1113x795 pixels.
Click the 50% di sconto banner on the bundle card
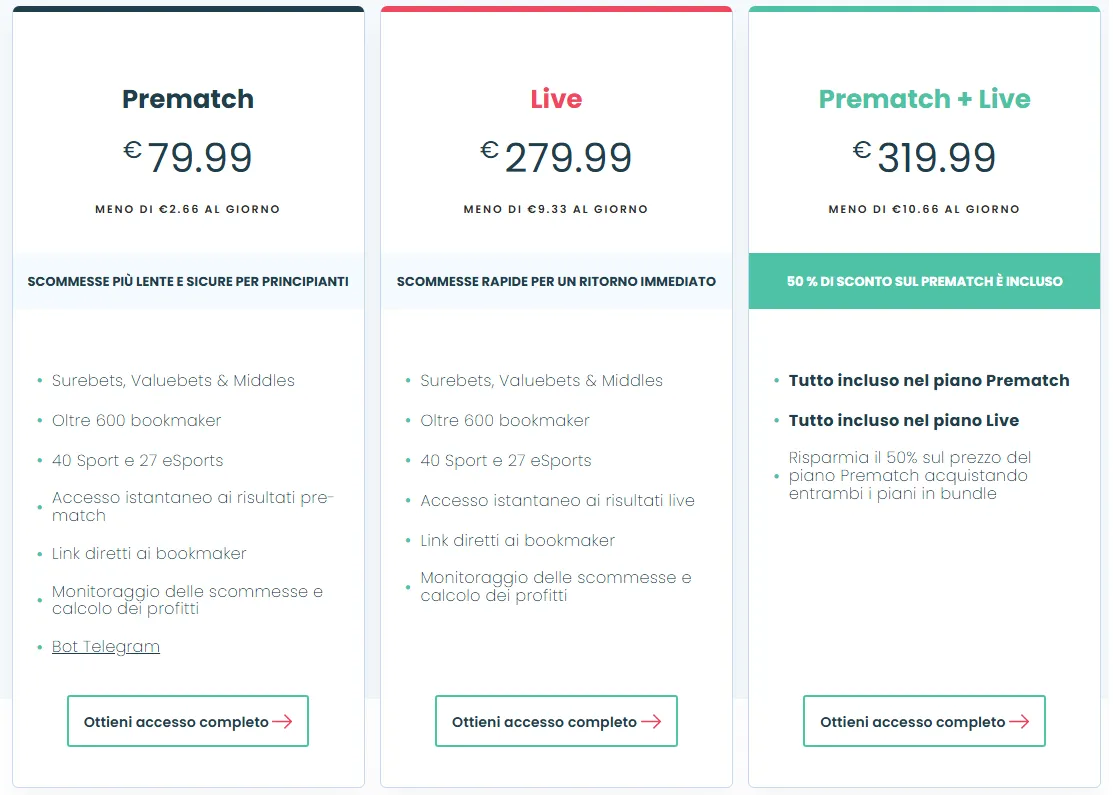[x=923, y=281]
